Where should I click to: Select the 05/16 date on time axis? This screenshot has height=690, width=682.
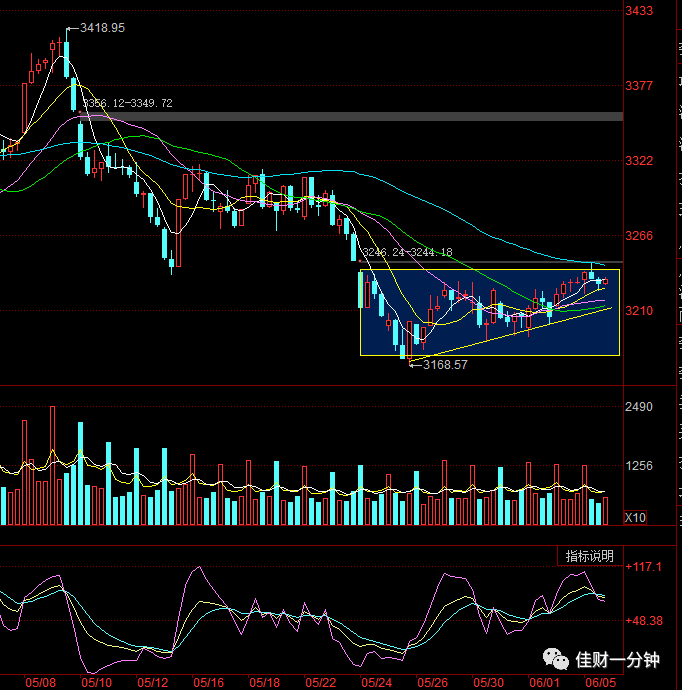(208, 683)
